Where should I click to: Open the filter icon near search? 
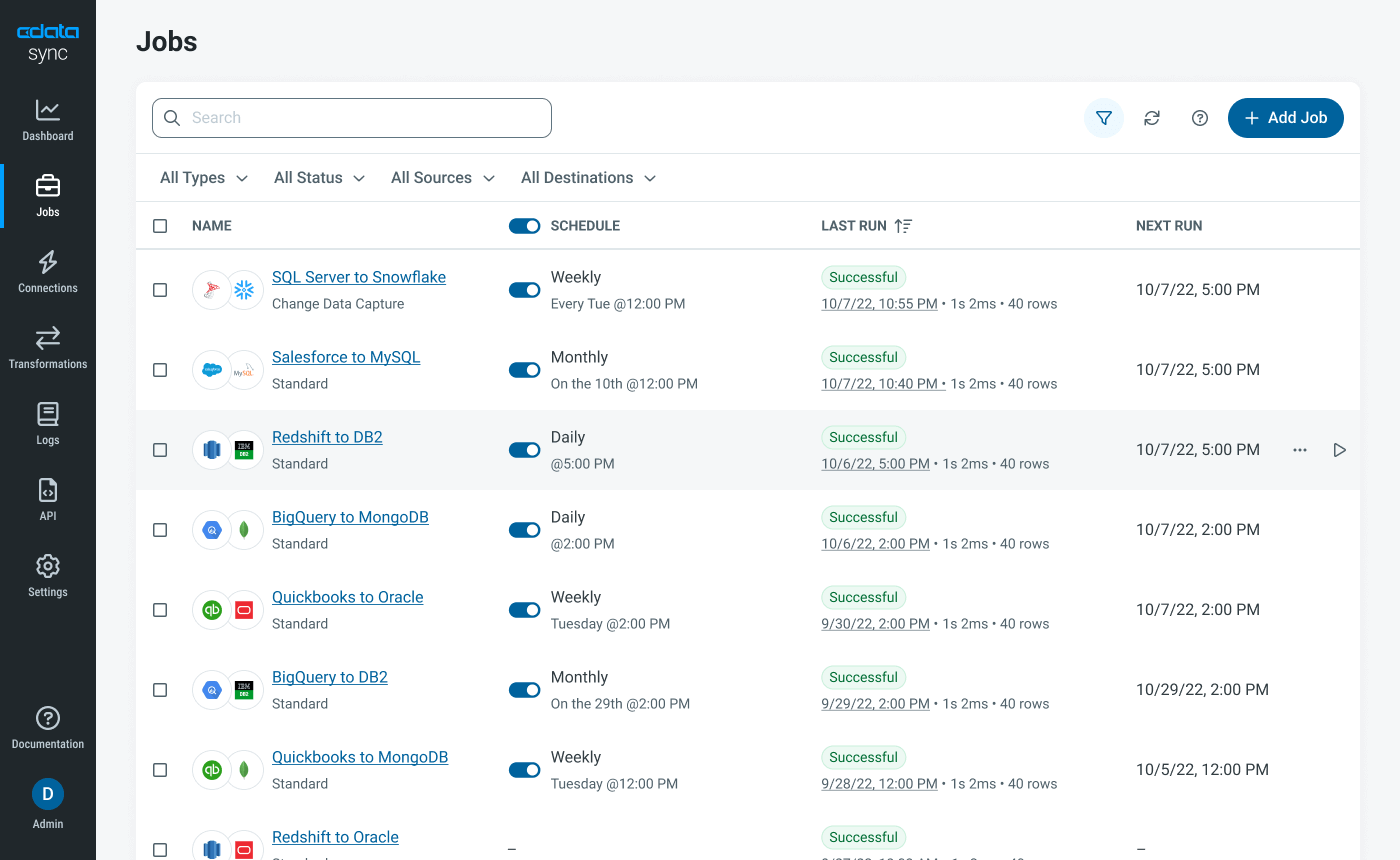(x=1103, y=117)
